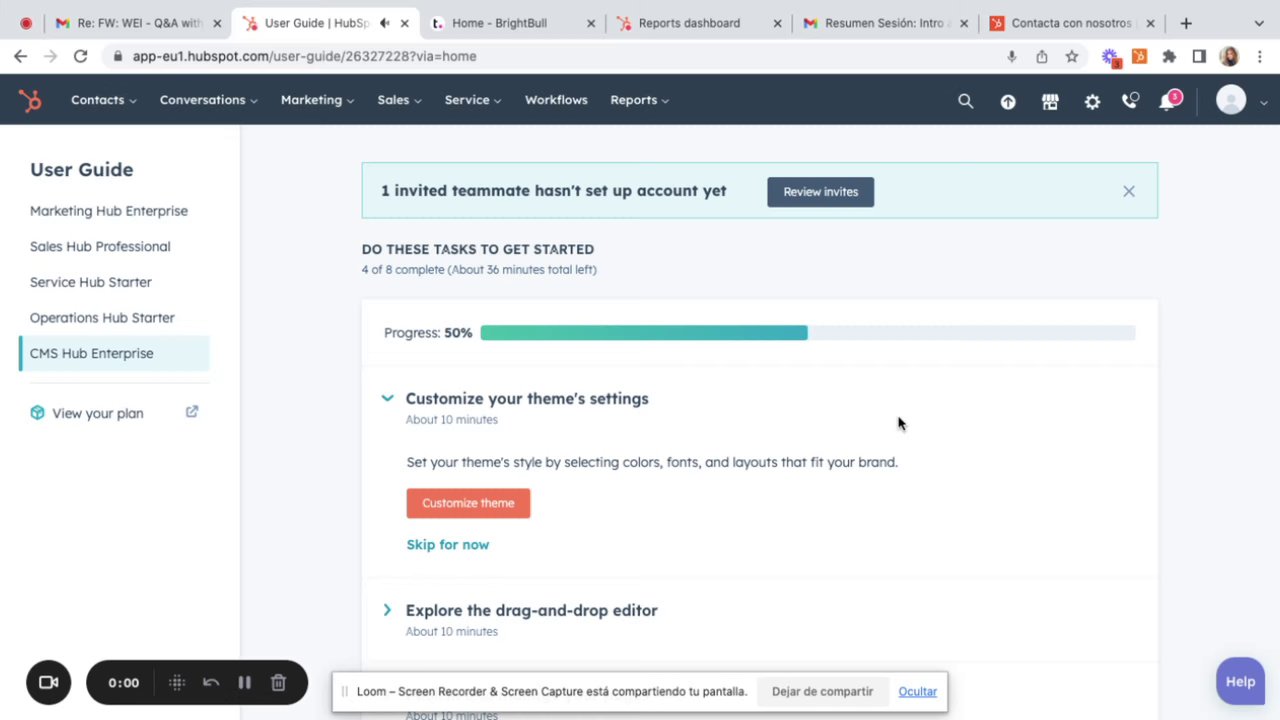Open the Marketplace icon in navbar

click(x=1050, y=101)
